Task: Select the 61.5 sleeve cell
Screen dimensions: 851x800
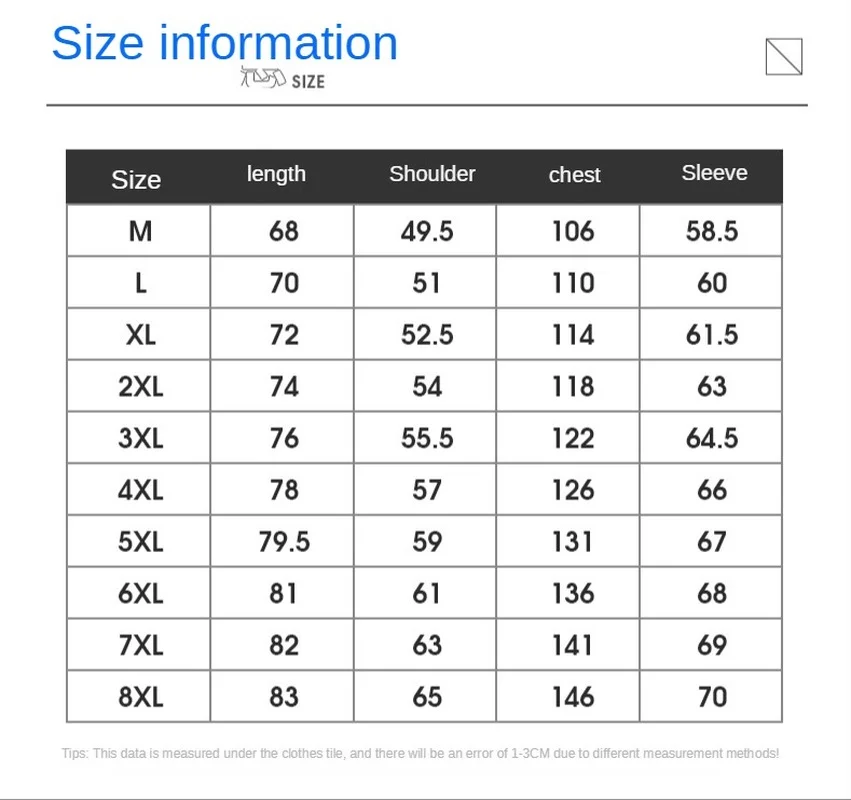Action: pyautogui.click(x=712, y=335)
